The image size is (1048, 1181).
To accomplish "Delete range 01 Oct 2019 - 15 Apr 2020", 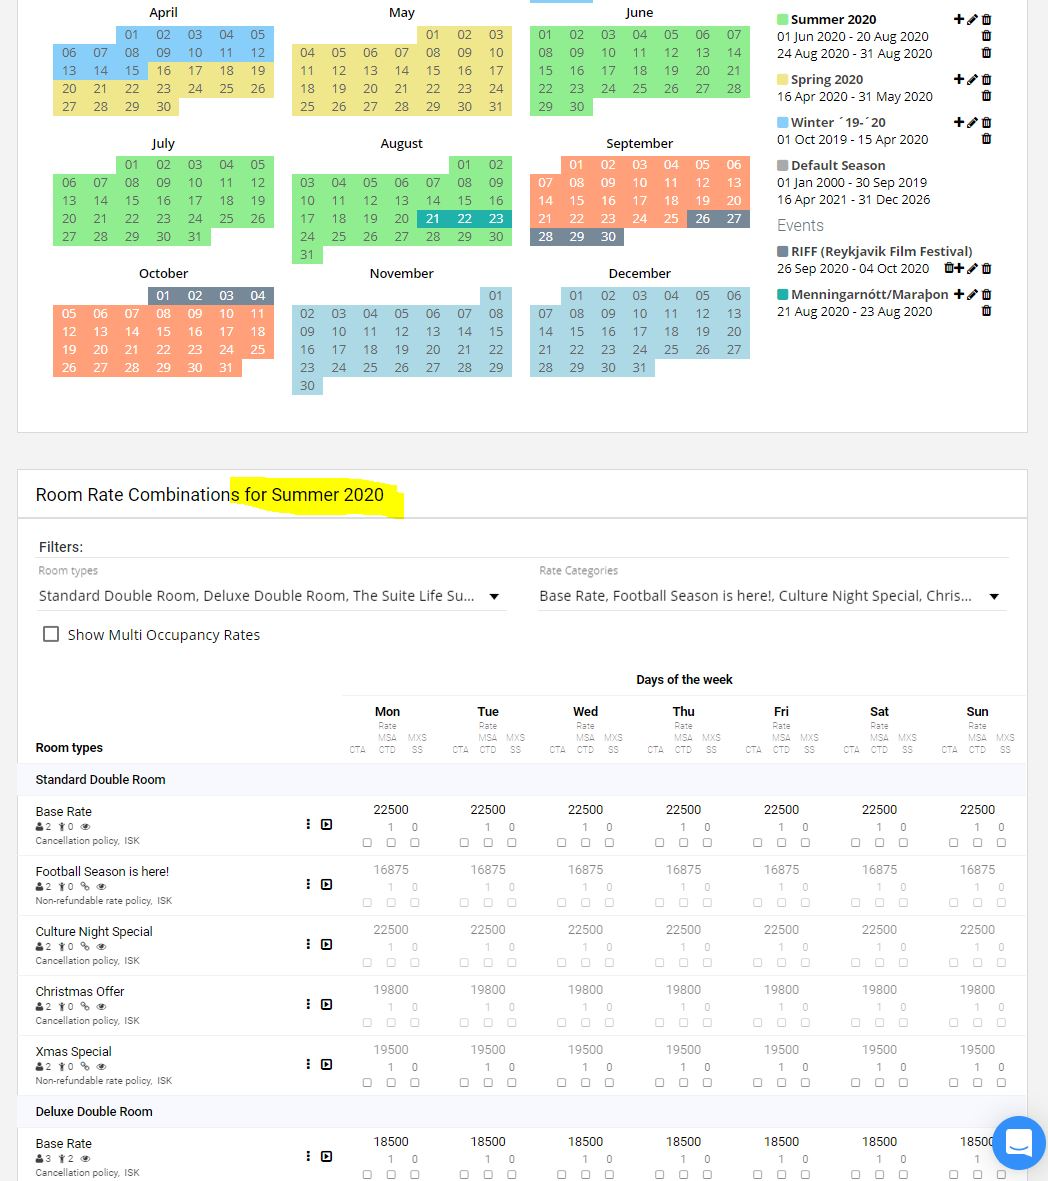I will (x=987, y=139).
